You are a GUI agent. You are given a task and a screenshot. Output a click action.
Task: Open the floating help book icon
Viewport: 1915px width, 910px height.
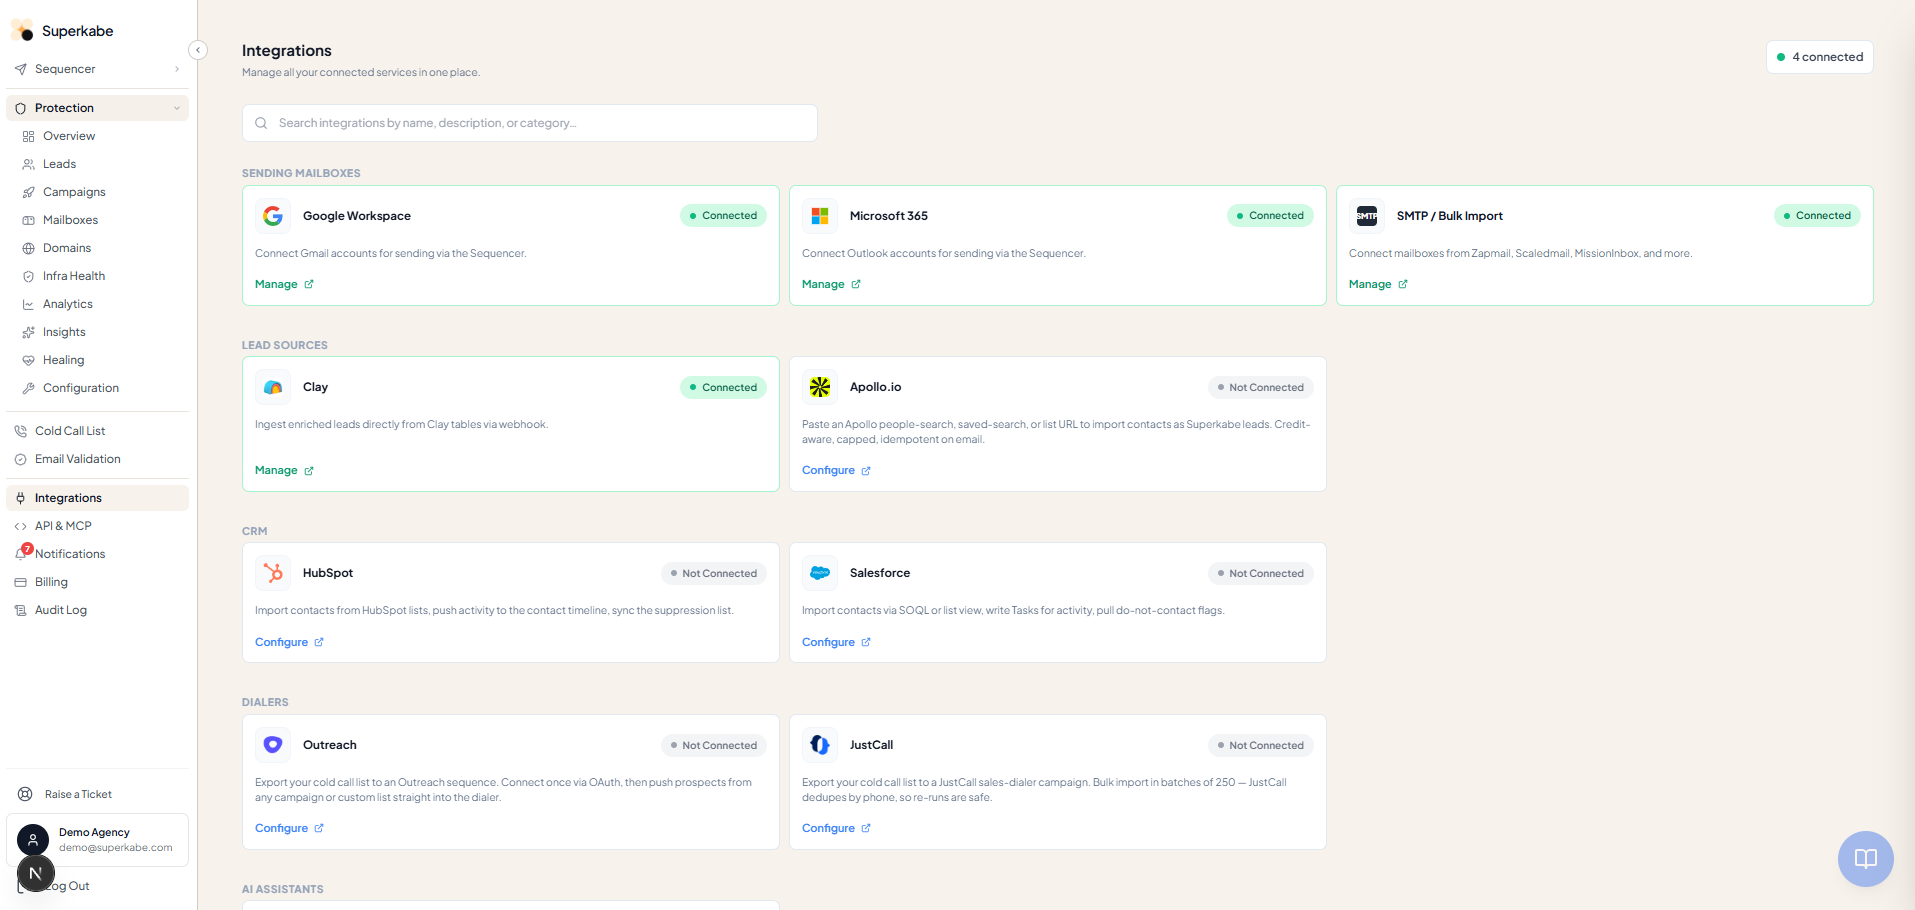click(1866, 859)
